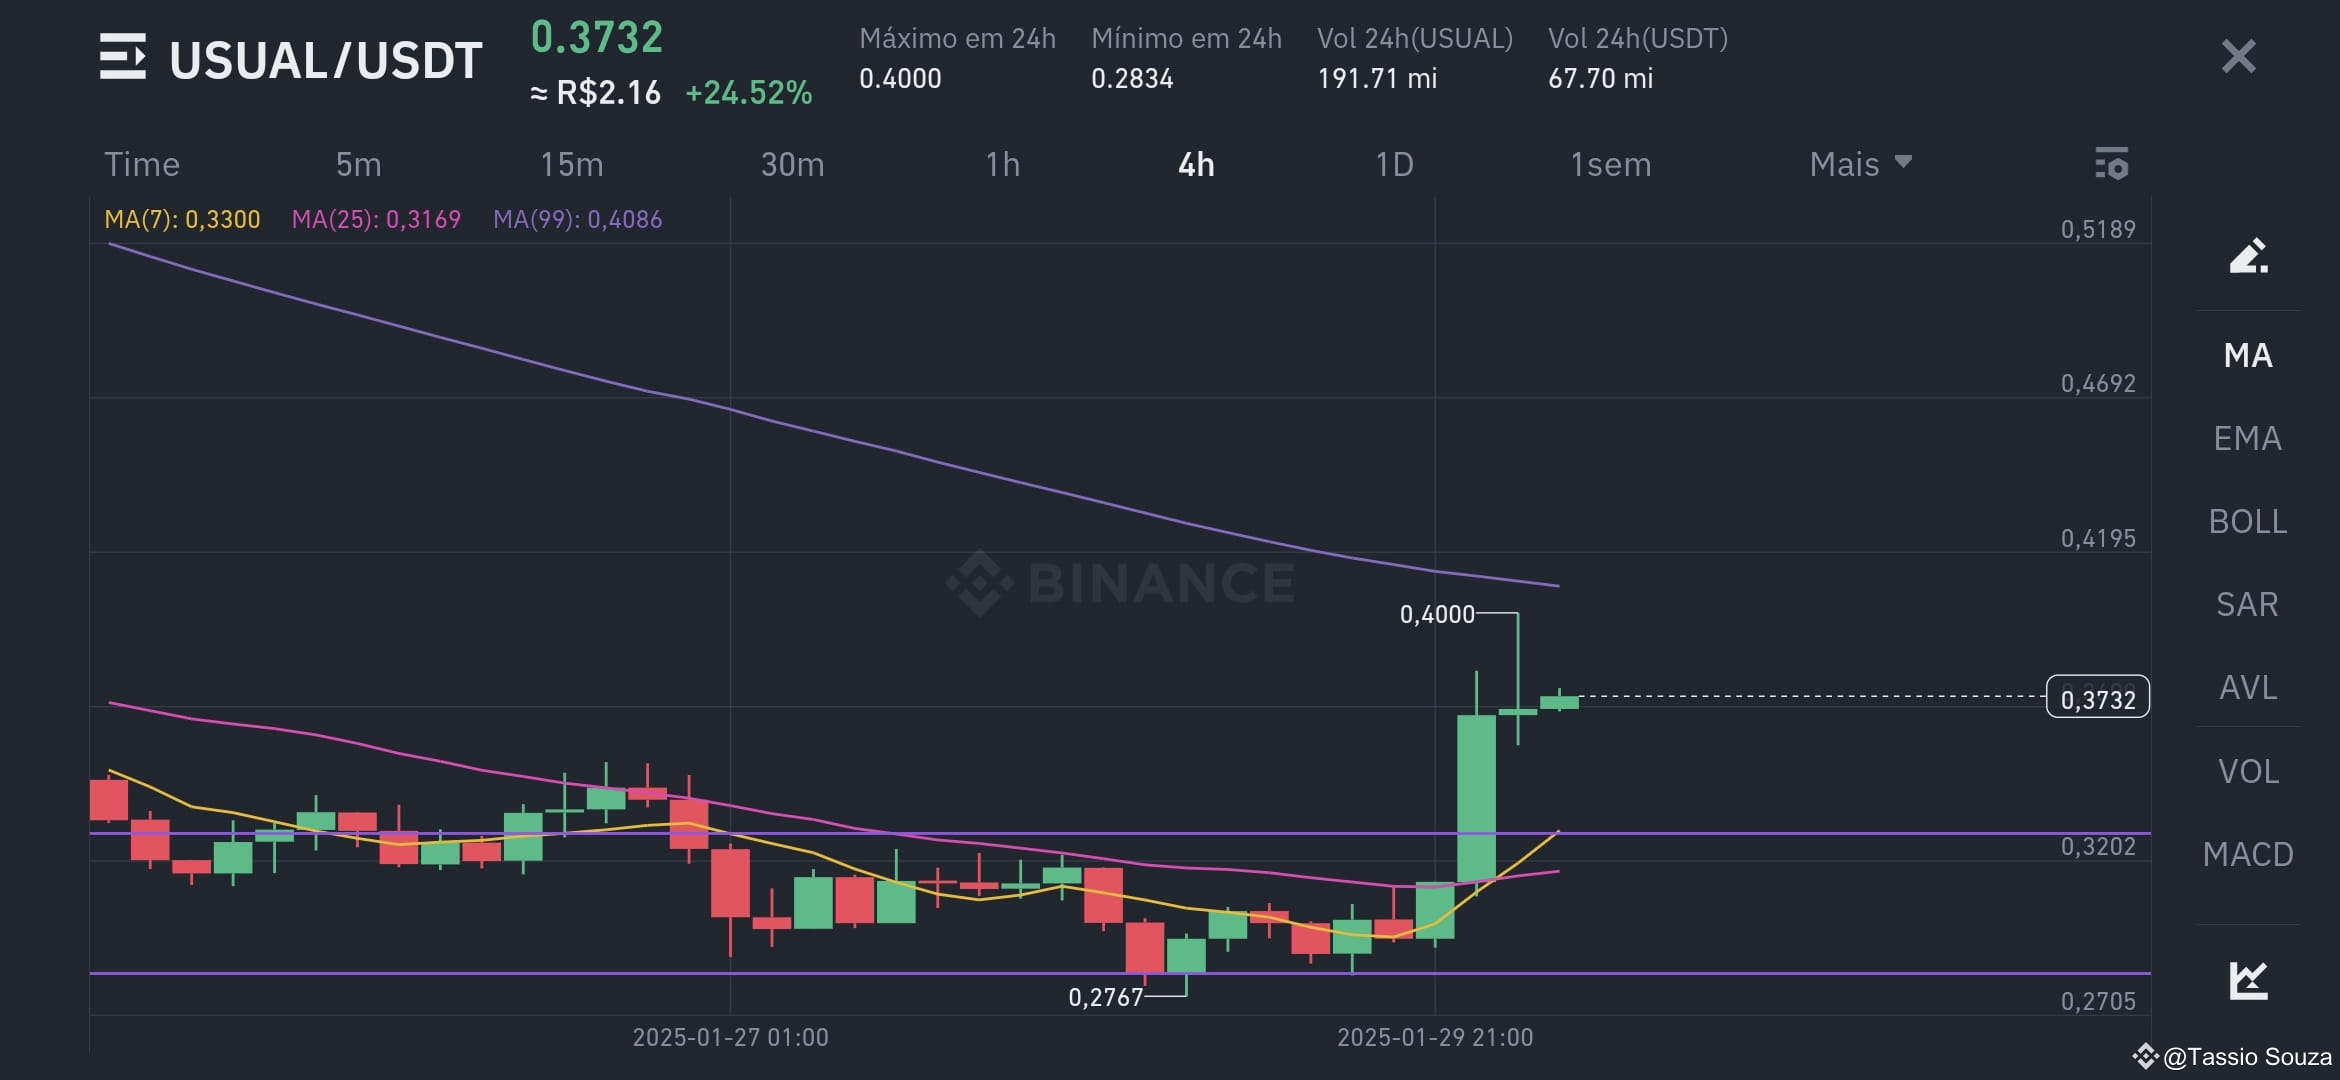Image resolution: width=2340 pixels, height=1080 pixels.
Task: Select the 1h interval
Action: coord(1003,164)
